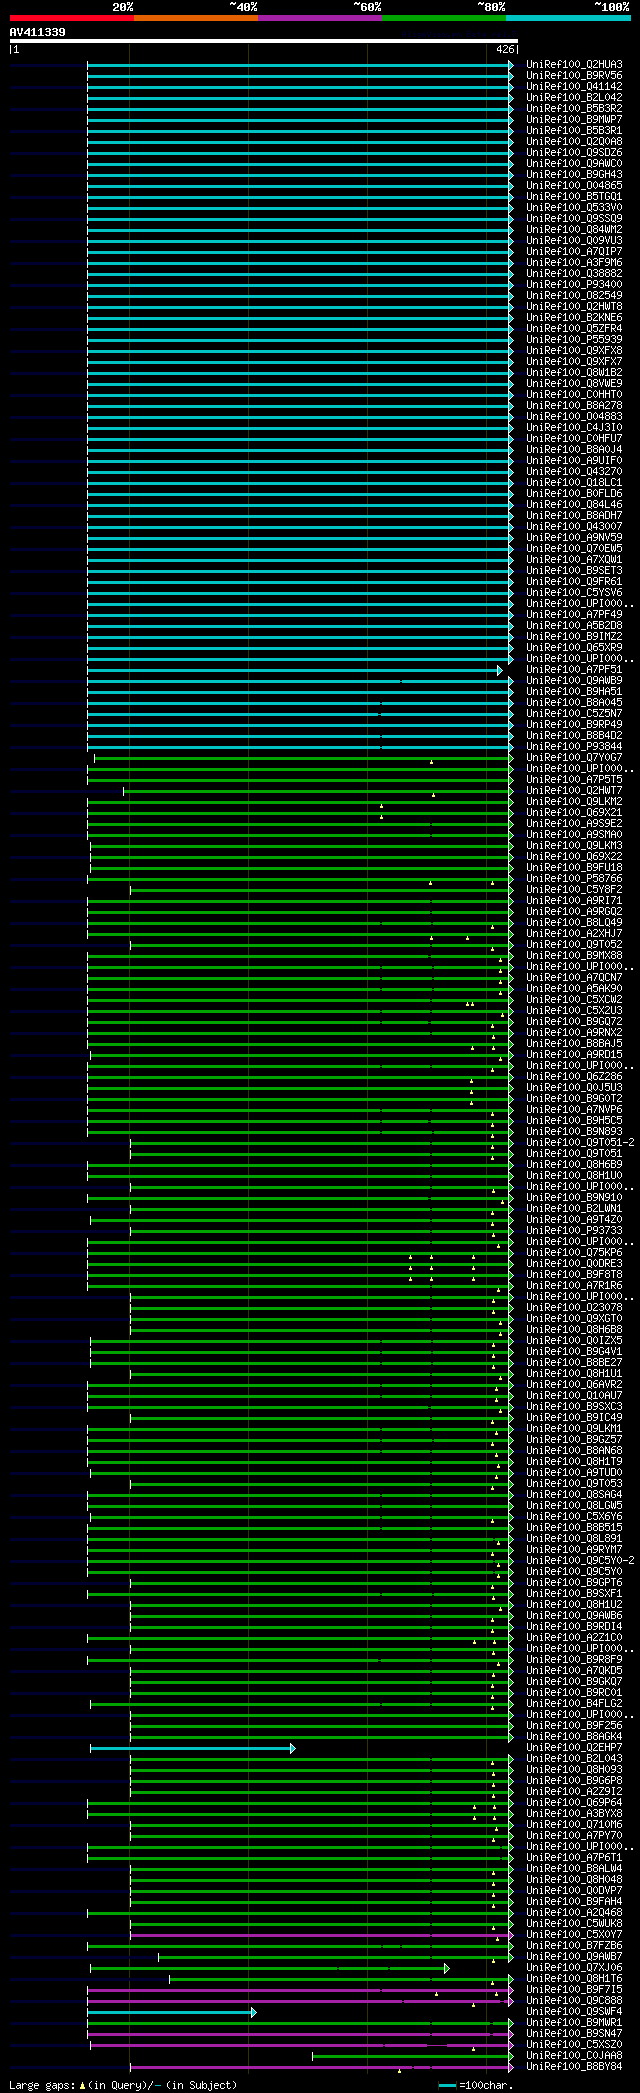Select hit label UniRef100_O23078

point(574,1308)
